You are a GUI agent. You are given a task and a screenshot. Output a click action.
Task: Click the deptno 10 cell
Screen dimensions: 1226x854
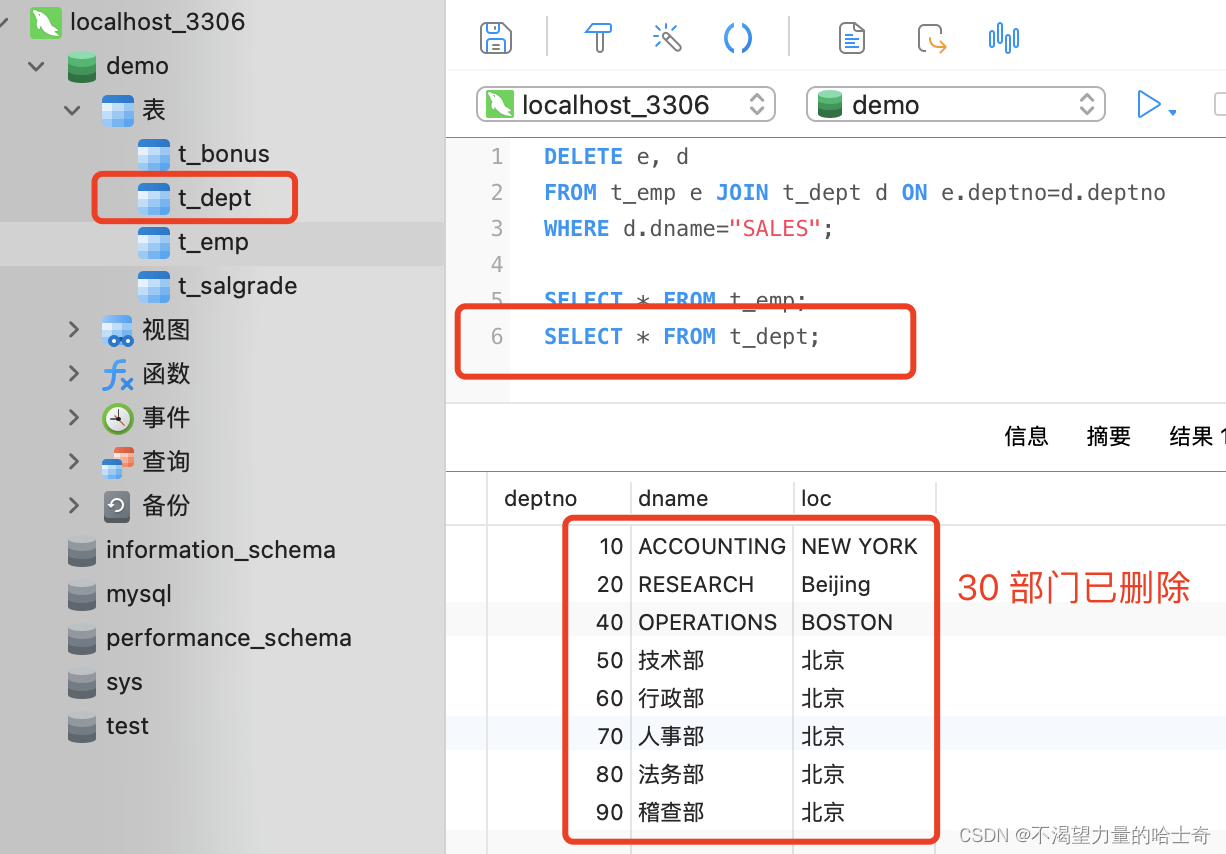pos(611,546)
